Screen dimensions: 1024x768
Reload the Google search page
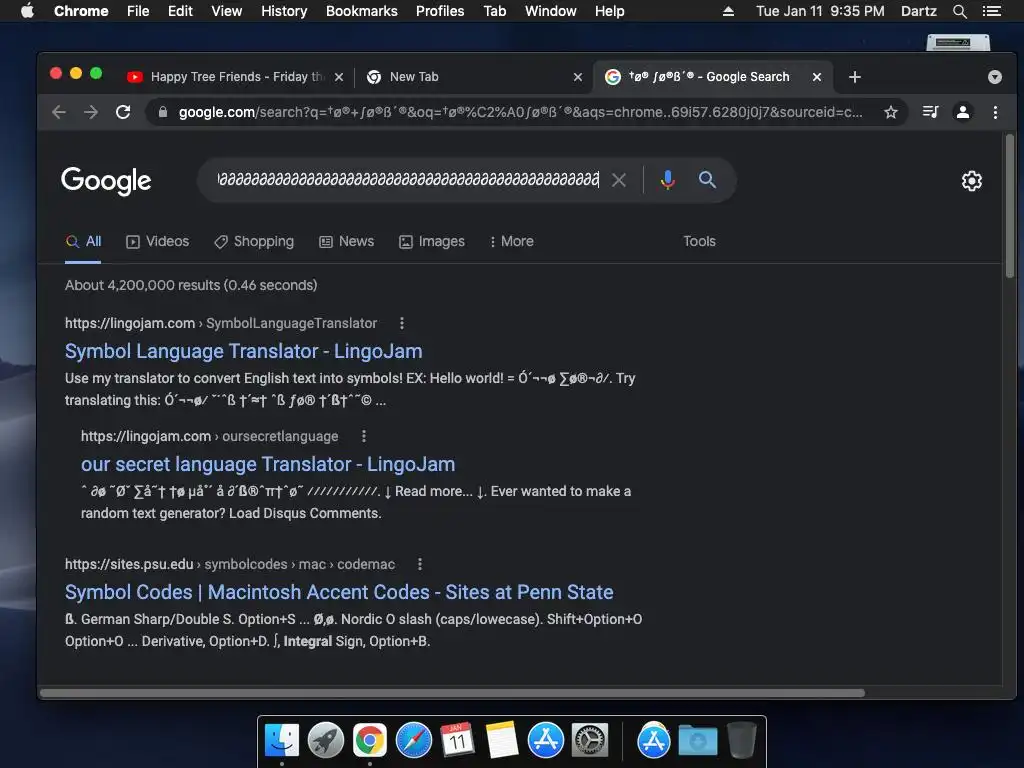pyautogui.click(x=123, y=112)
